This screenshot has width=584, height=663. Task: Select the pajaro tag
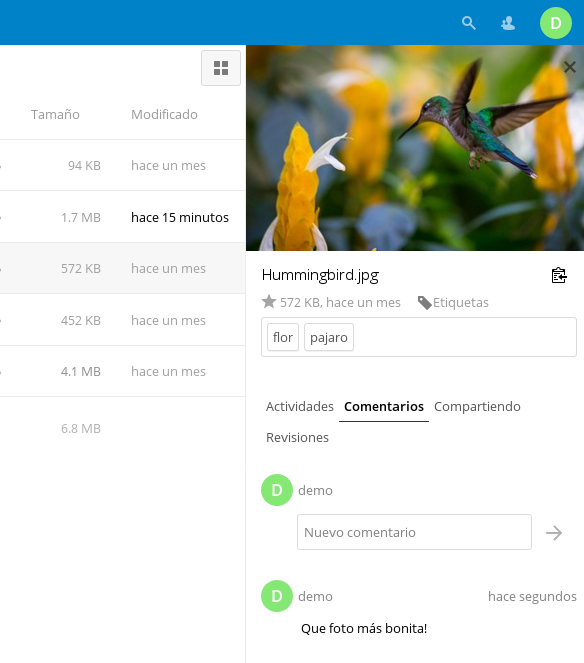click(x=329, y=337)
